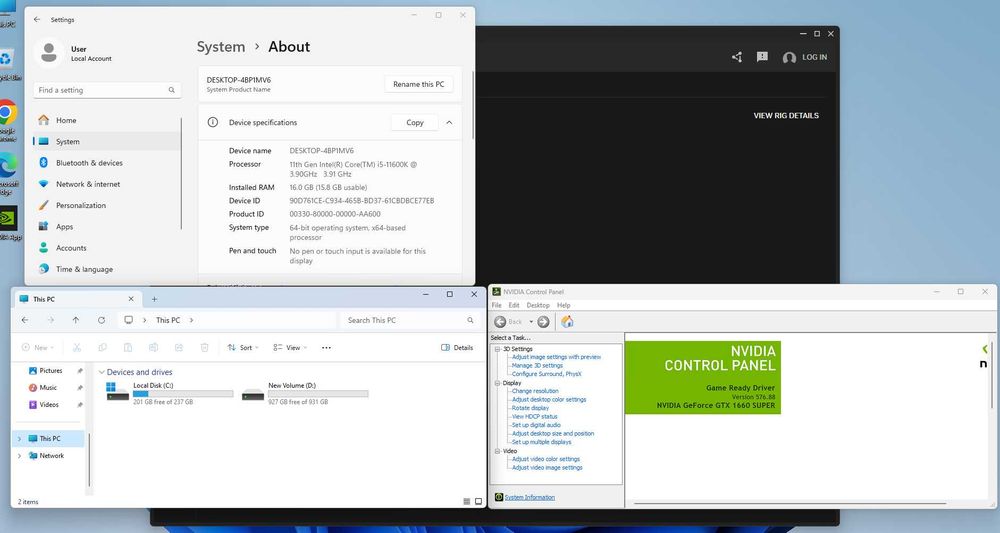Expand This PC in navigation pane

click(x=19, y=439)
